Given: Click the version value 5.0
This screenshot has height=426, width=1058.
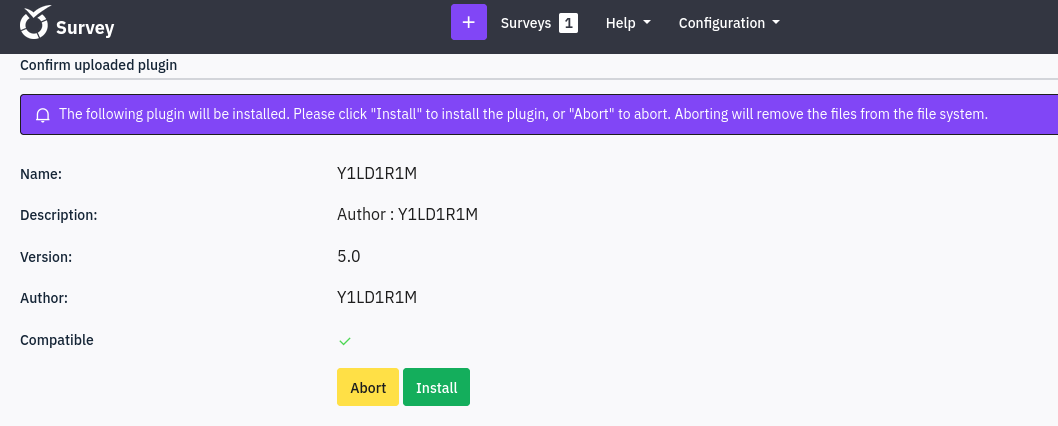Looking at the screenshot, I should coord(349,257).
